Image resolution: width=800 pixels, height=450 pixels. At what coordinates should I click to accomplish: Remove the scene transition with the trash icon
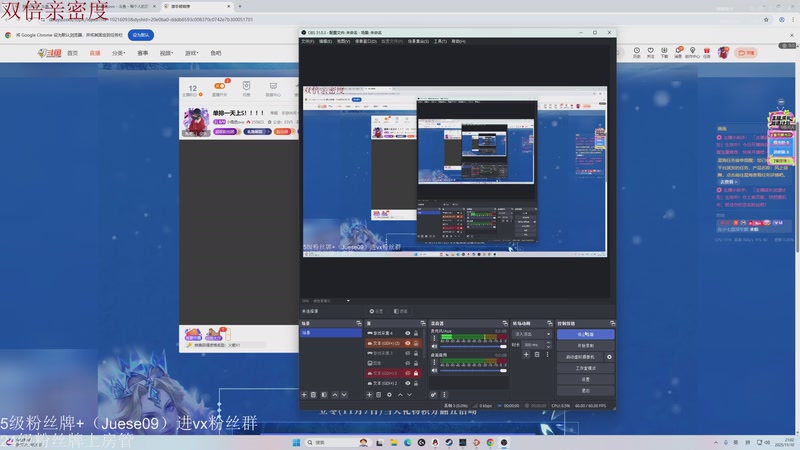tap(537, 355)
